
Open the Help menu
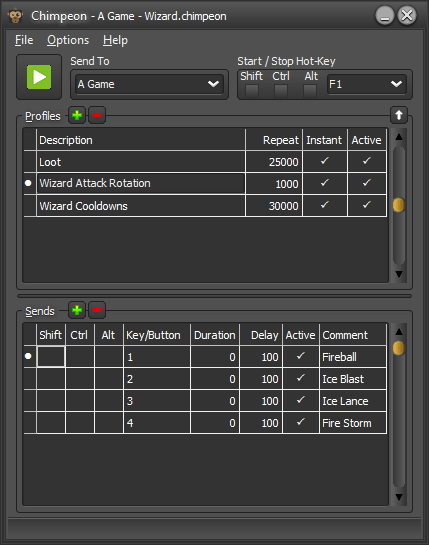115,40
